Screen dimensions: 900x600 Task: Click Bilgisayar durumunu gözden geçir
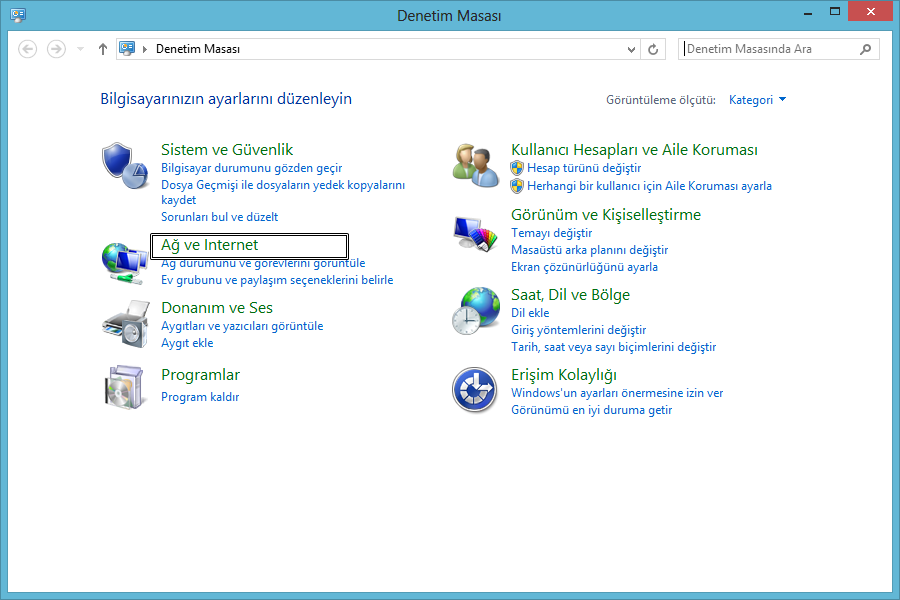click(x=251, y=168)
